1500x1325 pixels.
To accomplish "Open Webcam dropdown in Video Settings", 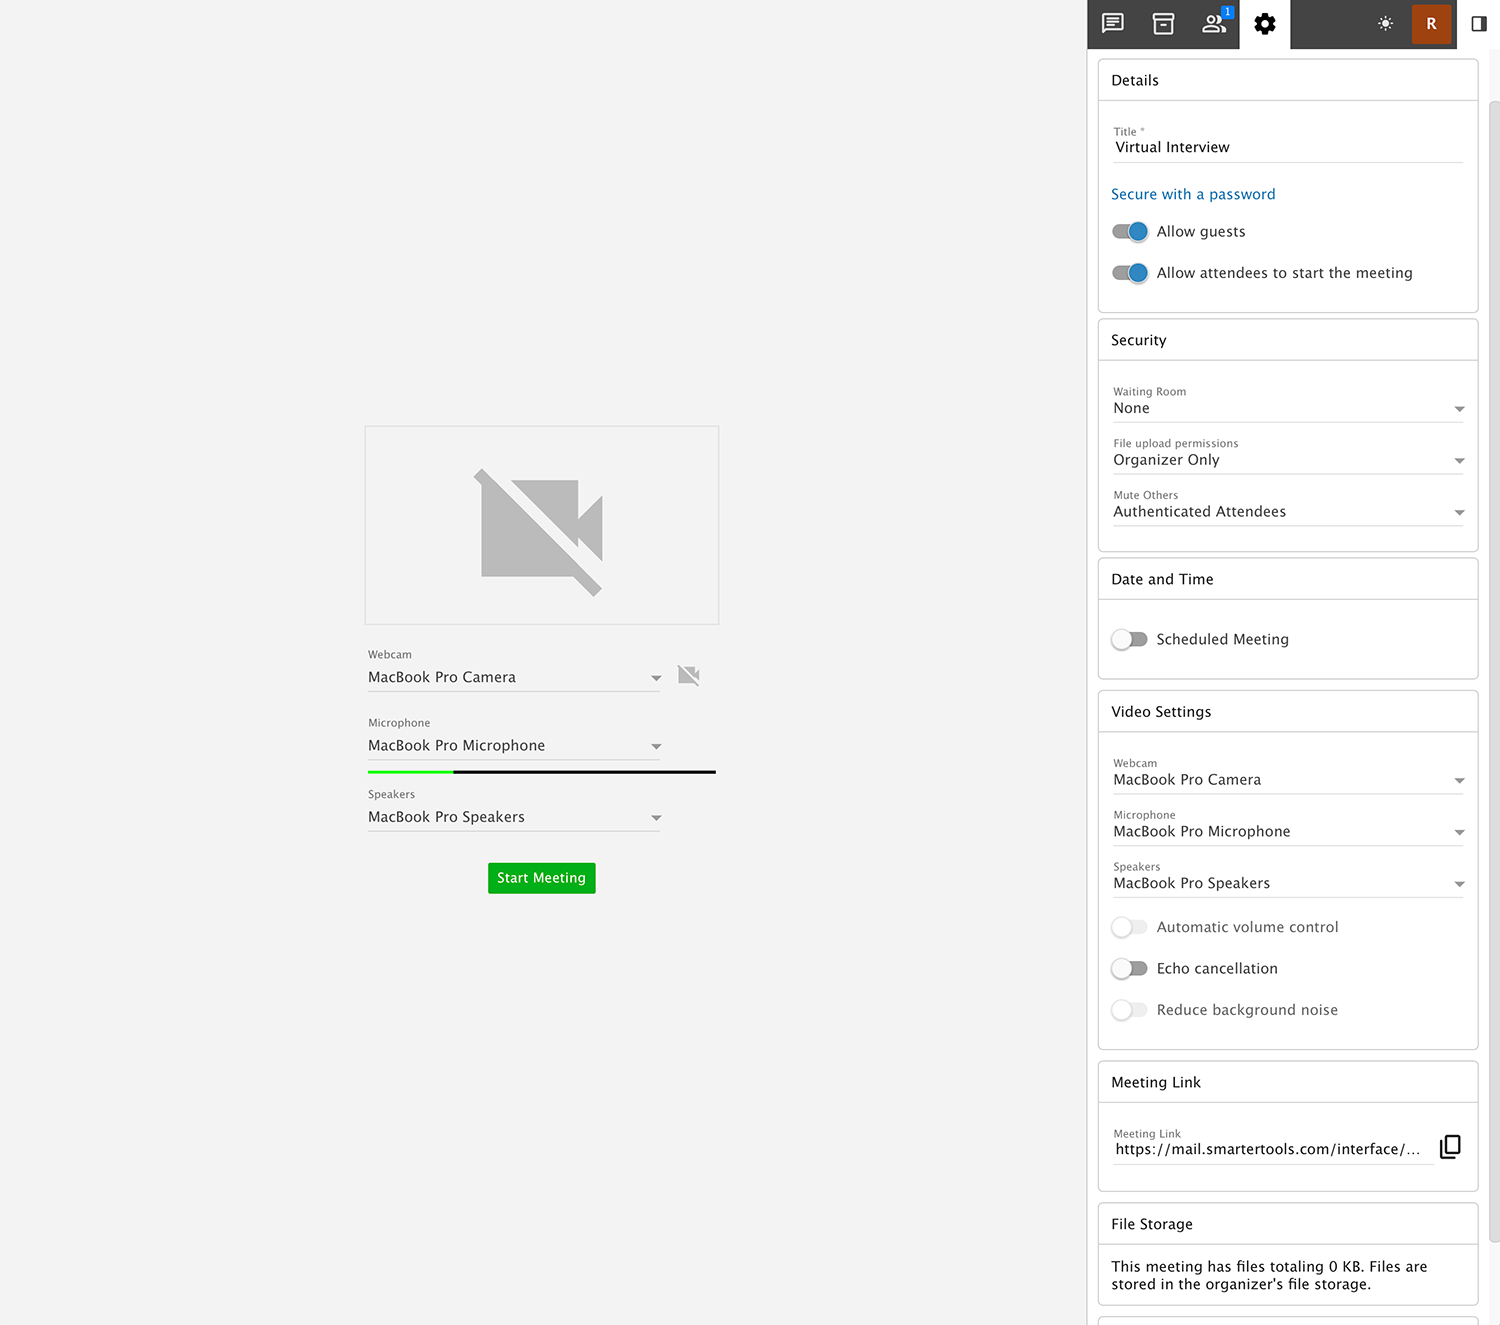I will point(1289,774).
